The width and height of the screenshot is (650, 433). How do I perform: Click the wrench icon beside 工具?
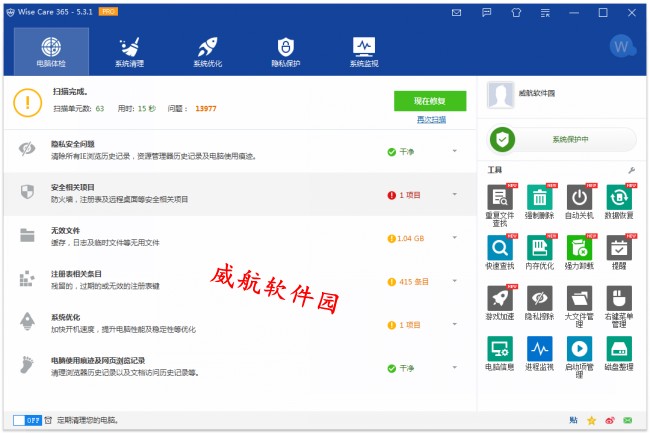pyautogui.click(x=631, y=170)
